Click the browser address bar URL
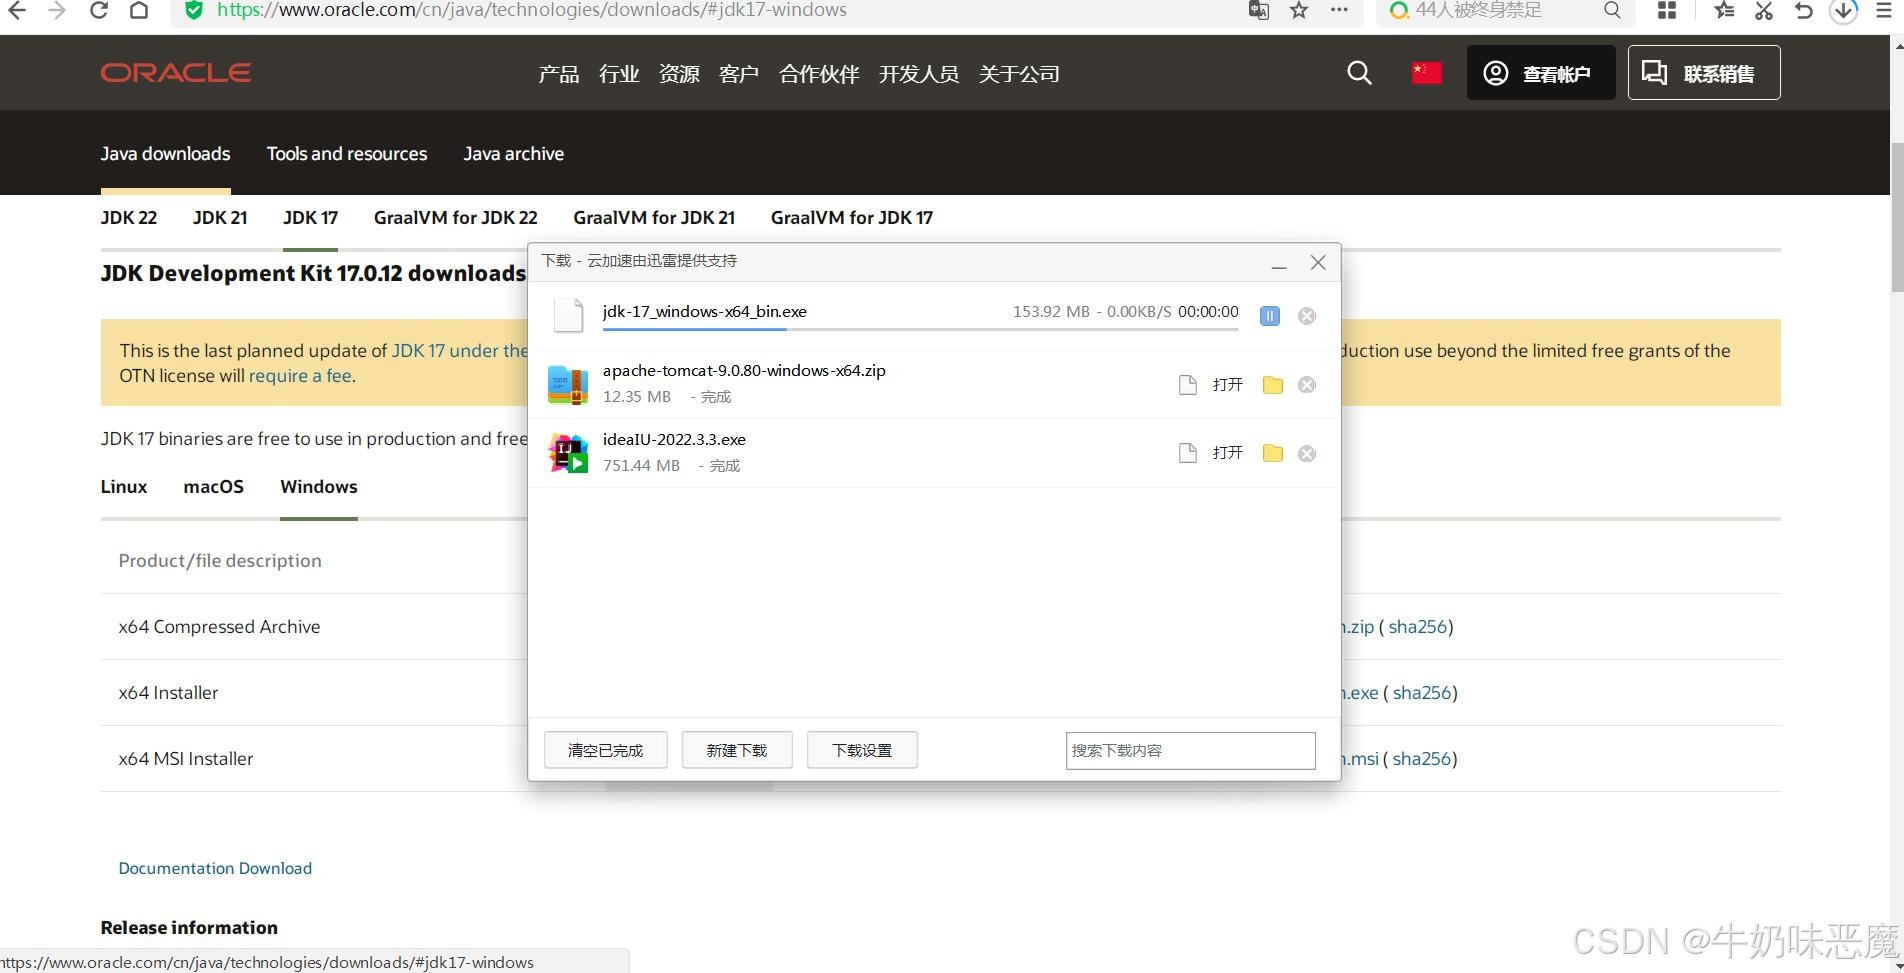The image size is (1904, 973). pos(532,10)
